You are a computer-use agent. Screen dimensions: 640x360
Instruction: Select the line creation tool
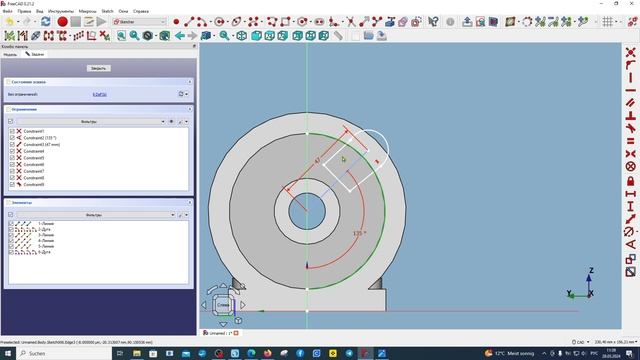click(x=189, y=22)
